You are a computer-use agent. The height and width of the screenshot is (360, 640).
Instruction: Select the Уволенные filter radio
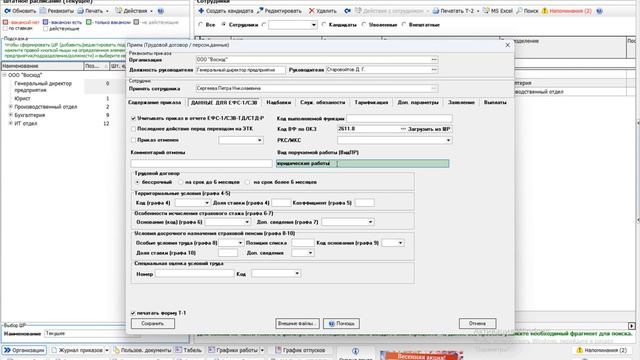coord(364,24)
